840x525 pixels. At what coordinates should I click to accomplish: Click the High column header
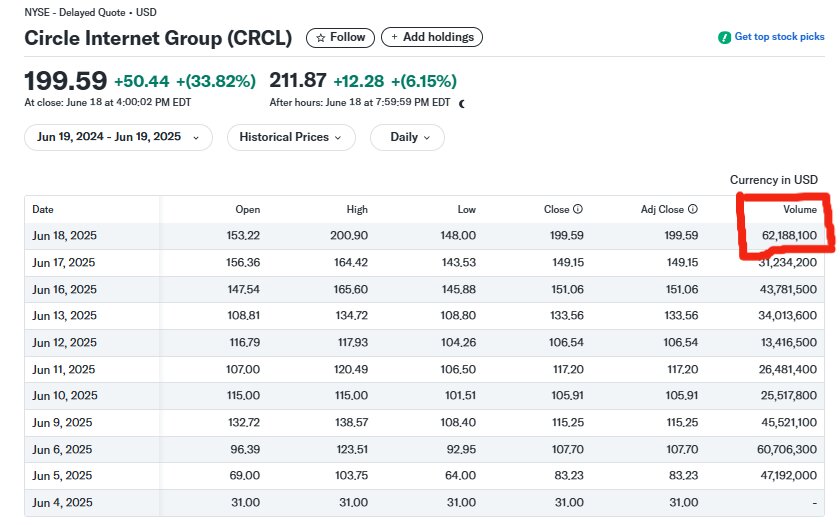357,209
